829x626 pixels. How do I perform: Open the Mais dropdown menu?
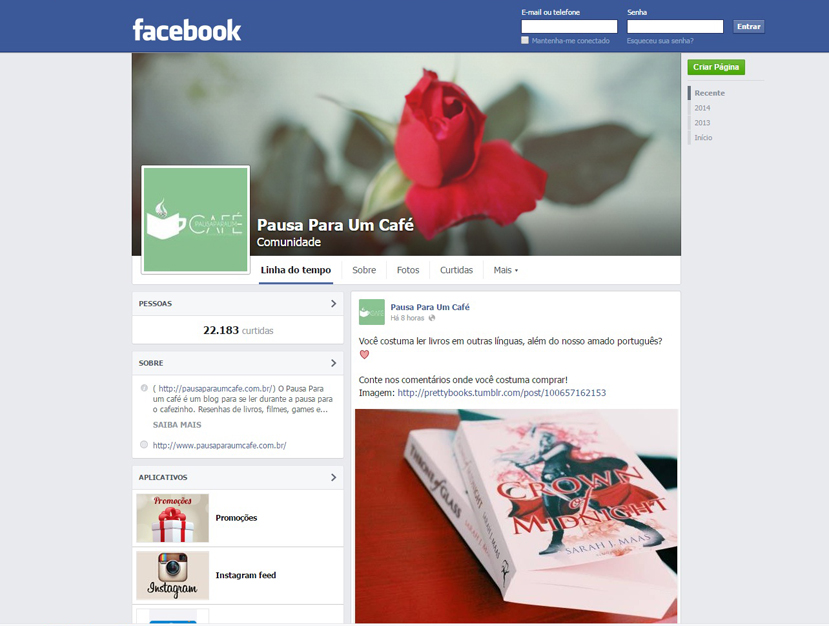(x=505, y=270)
